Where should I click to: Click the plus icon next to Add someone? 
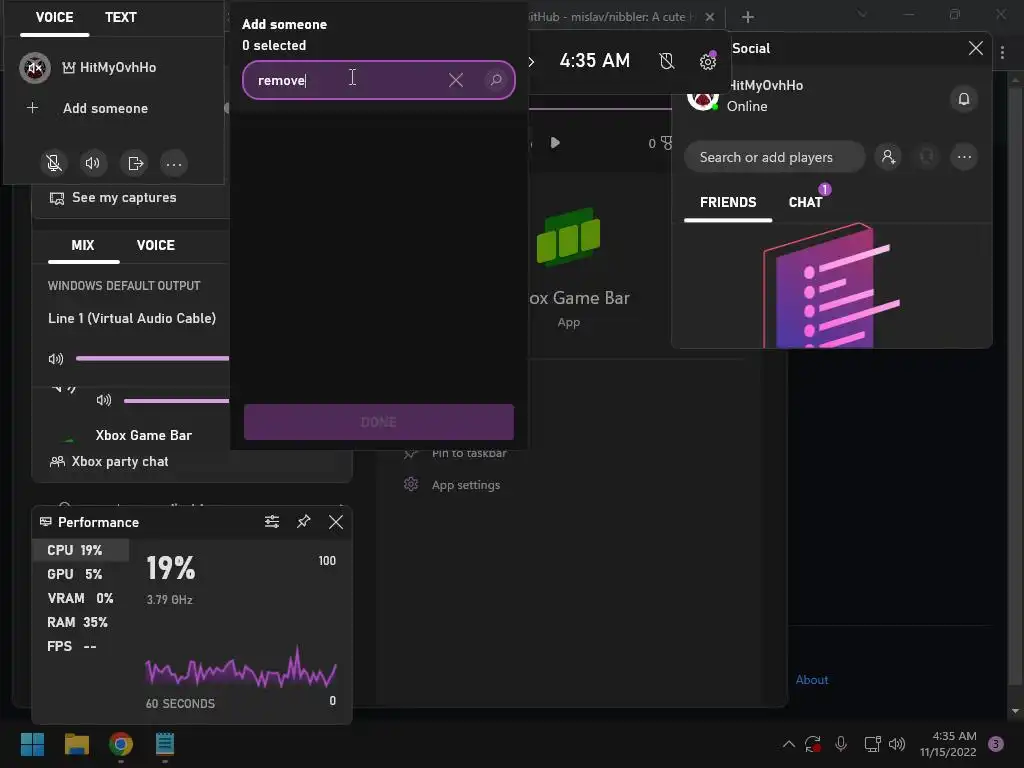point(32,108)
